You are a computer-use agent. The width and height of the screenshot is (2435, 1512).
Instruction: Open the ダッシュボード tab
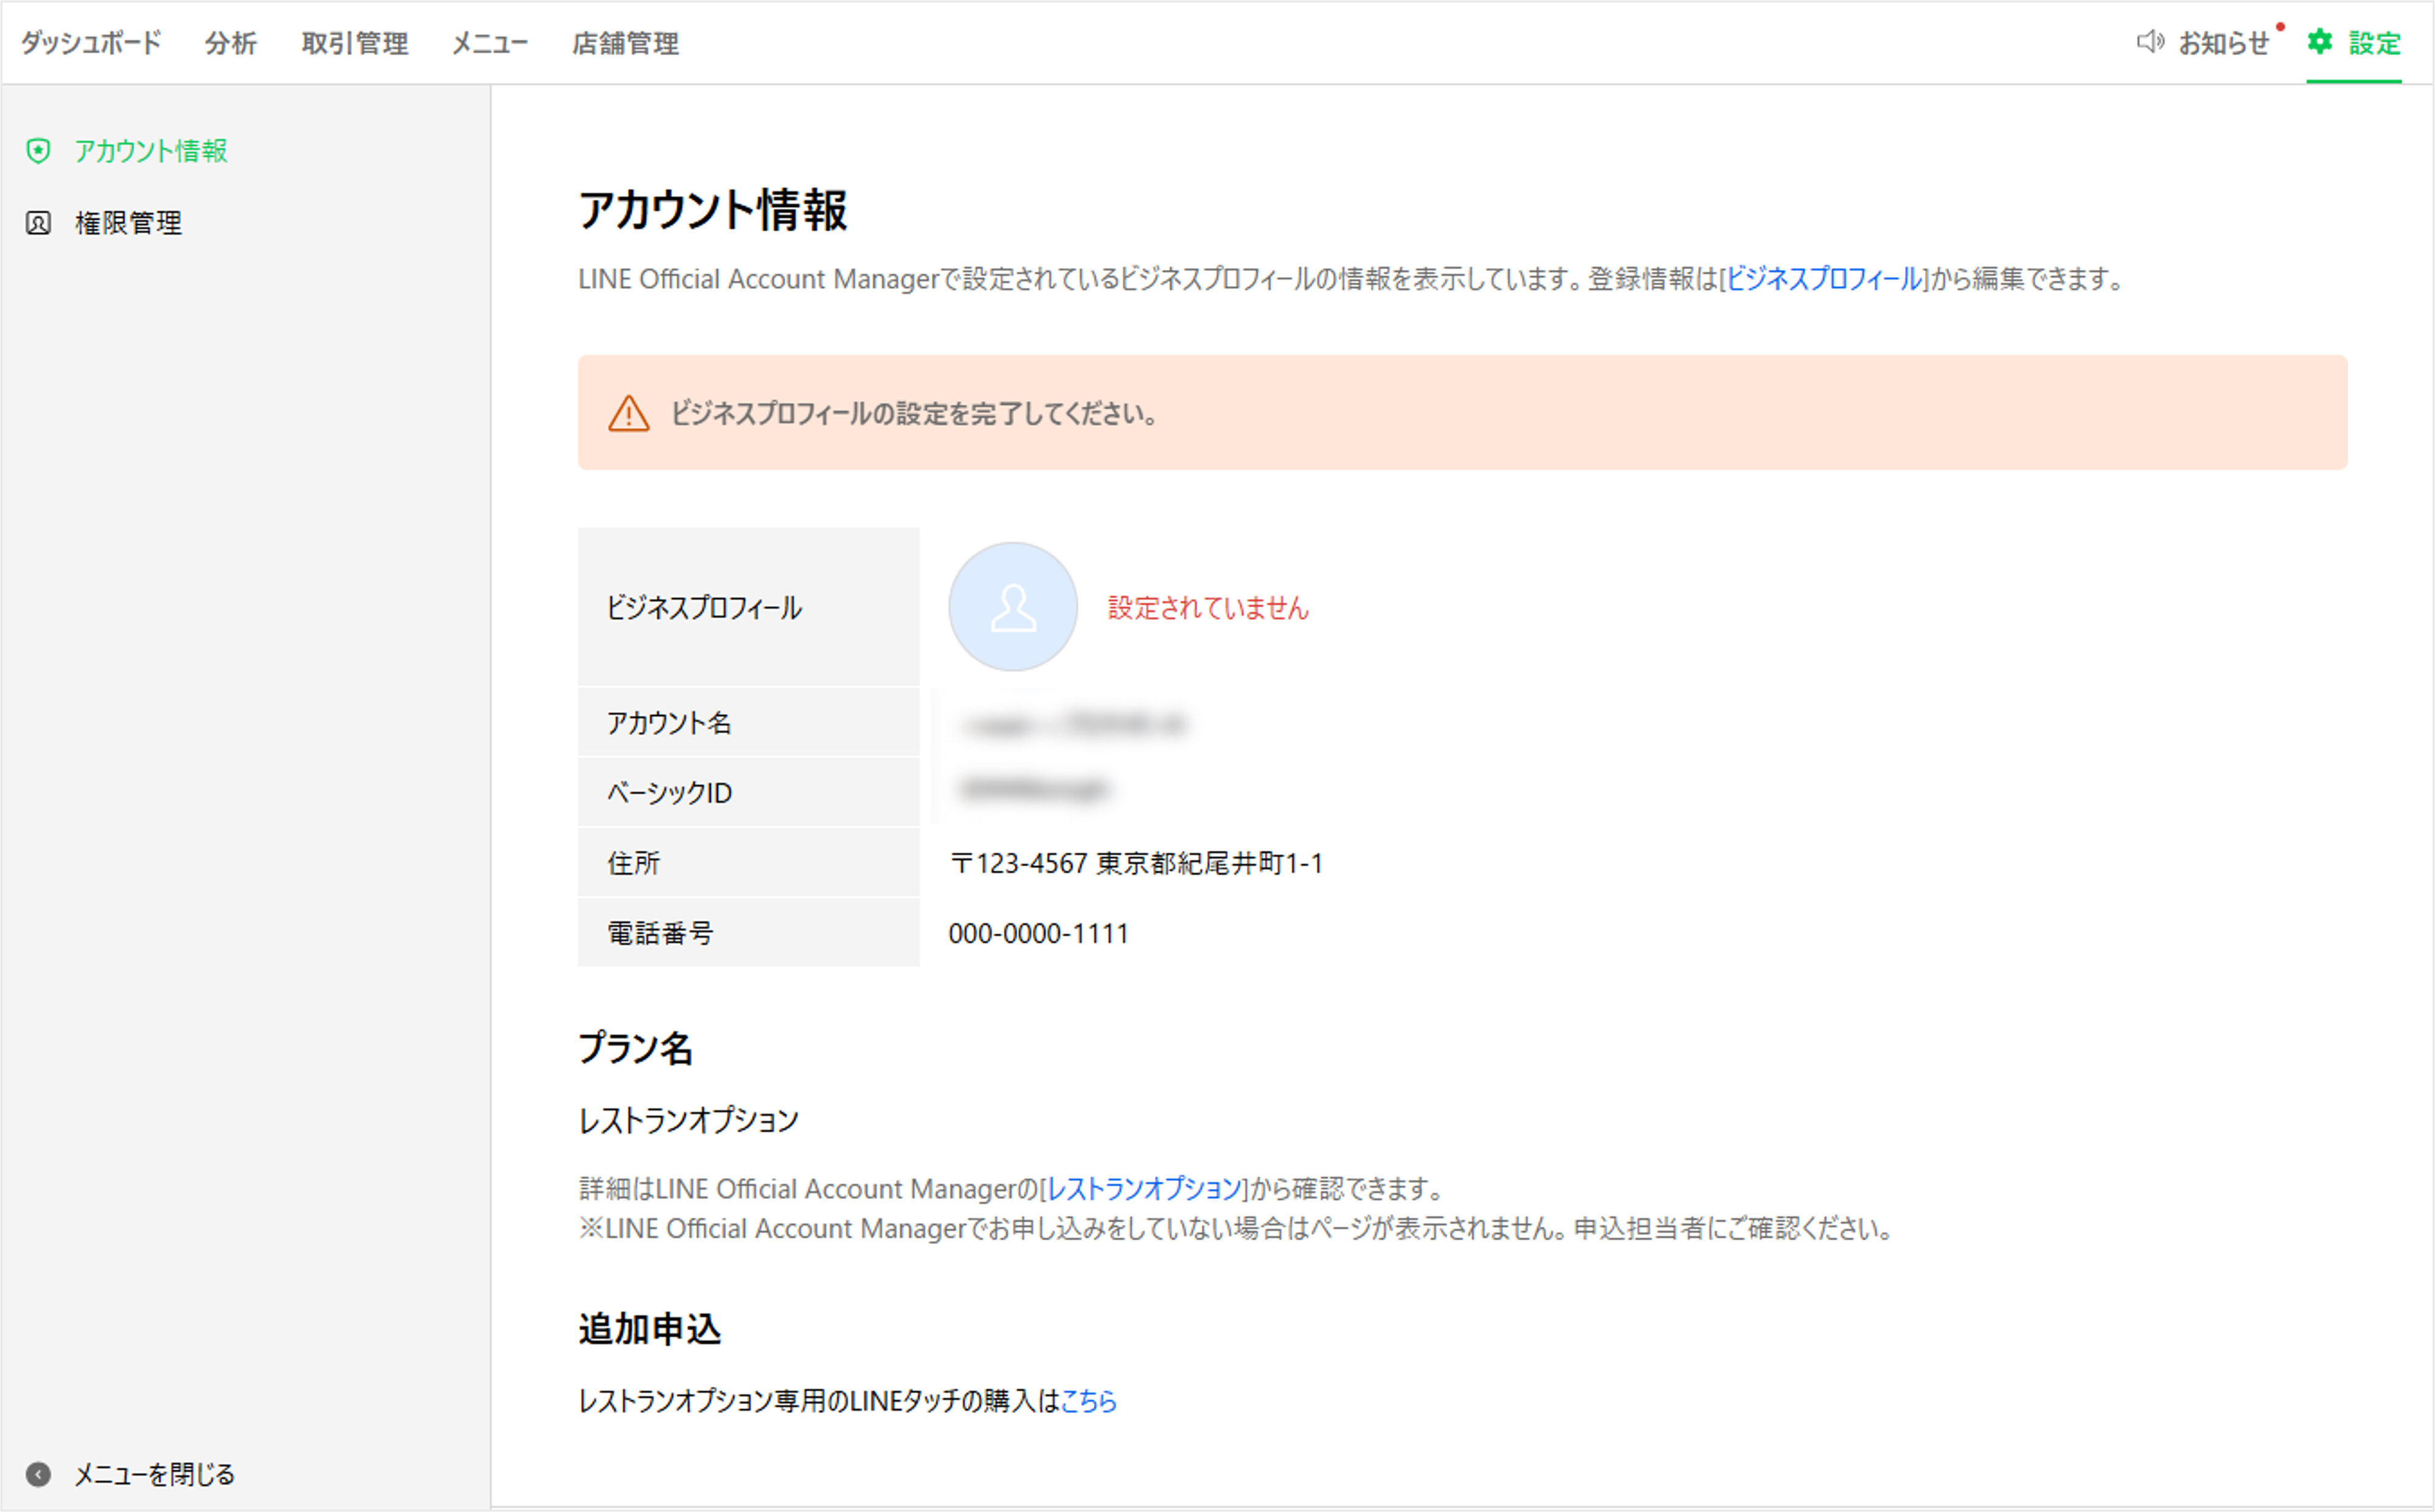point(91,43)
